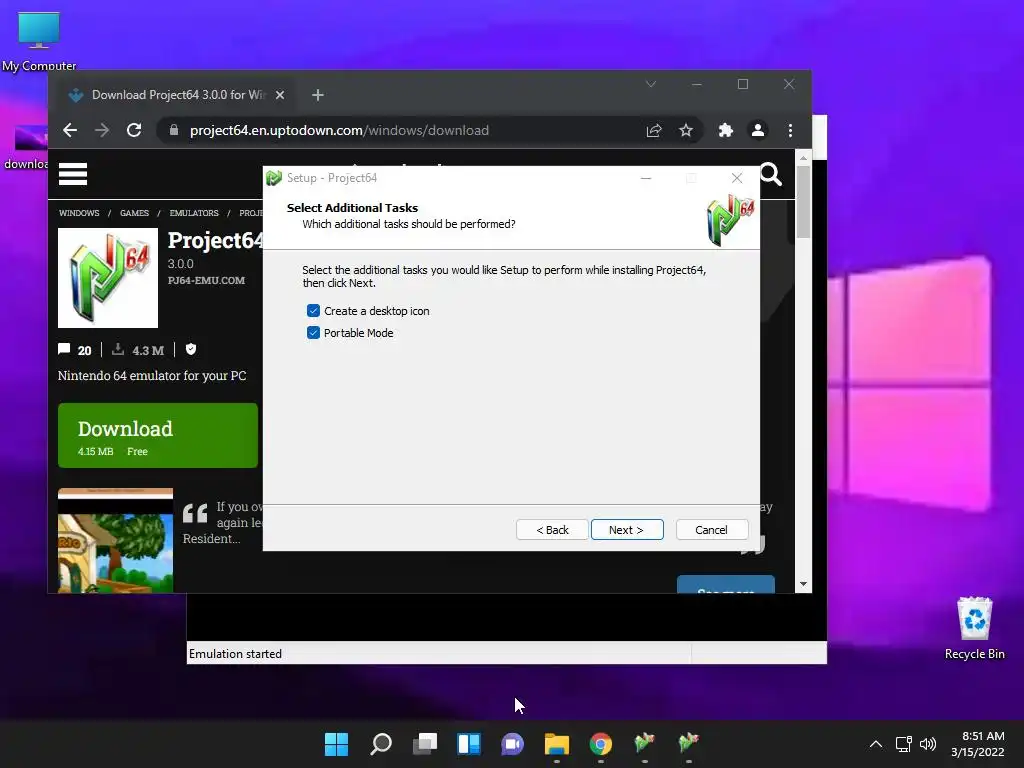Enable Create a desktop icon checkbox
The width and height of the screenshot is (1024, 768).
[x=313, y=311]
